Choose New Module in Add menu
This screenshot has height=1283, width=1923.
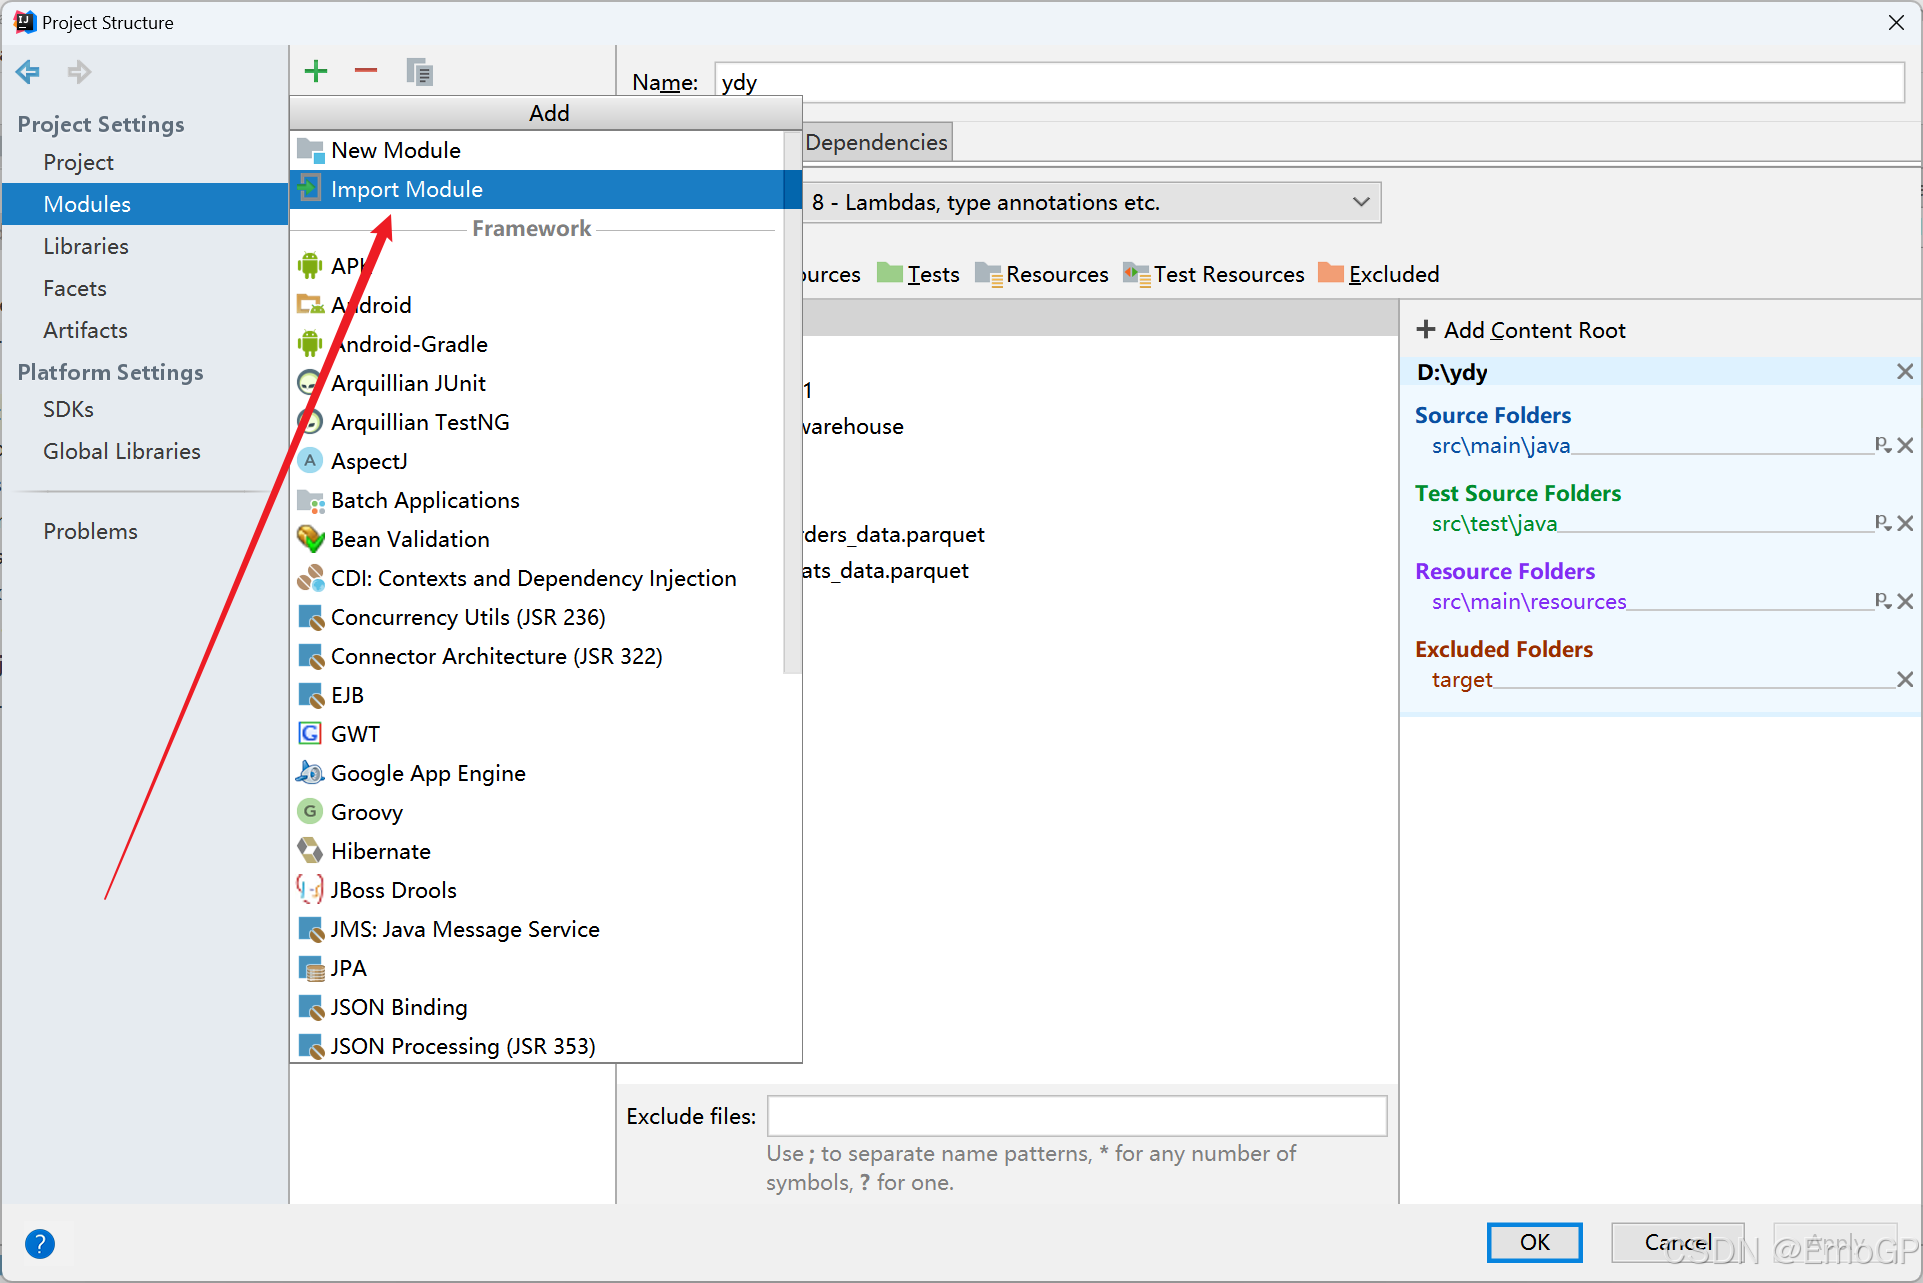[396, 150]
